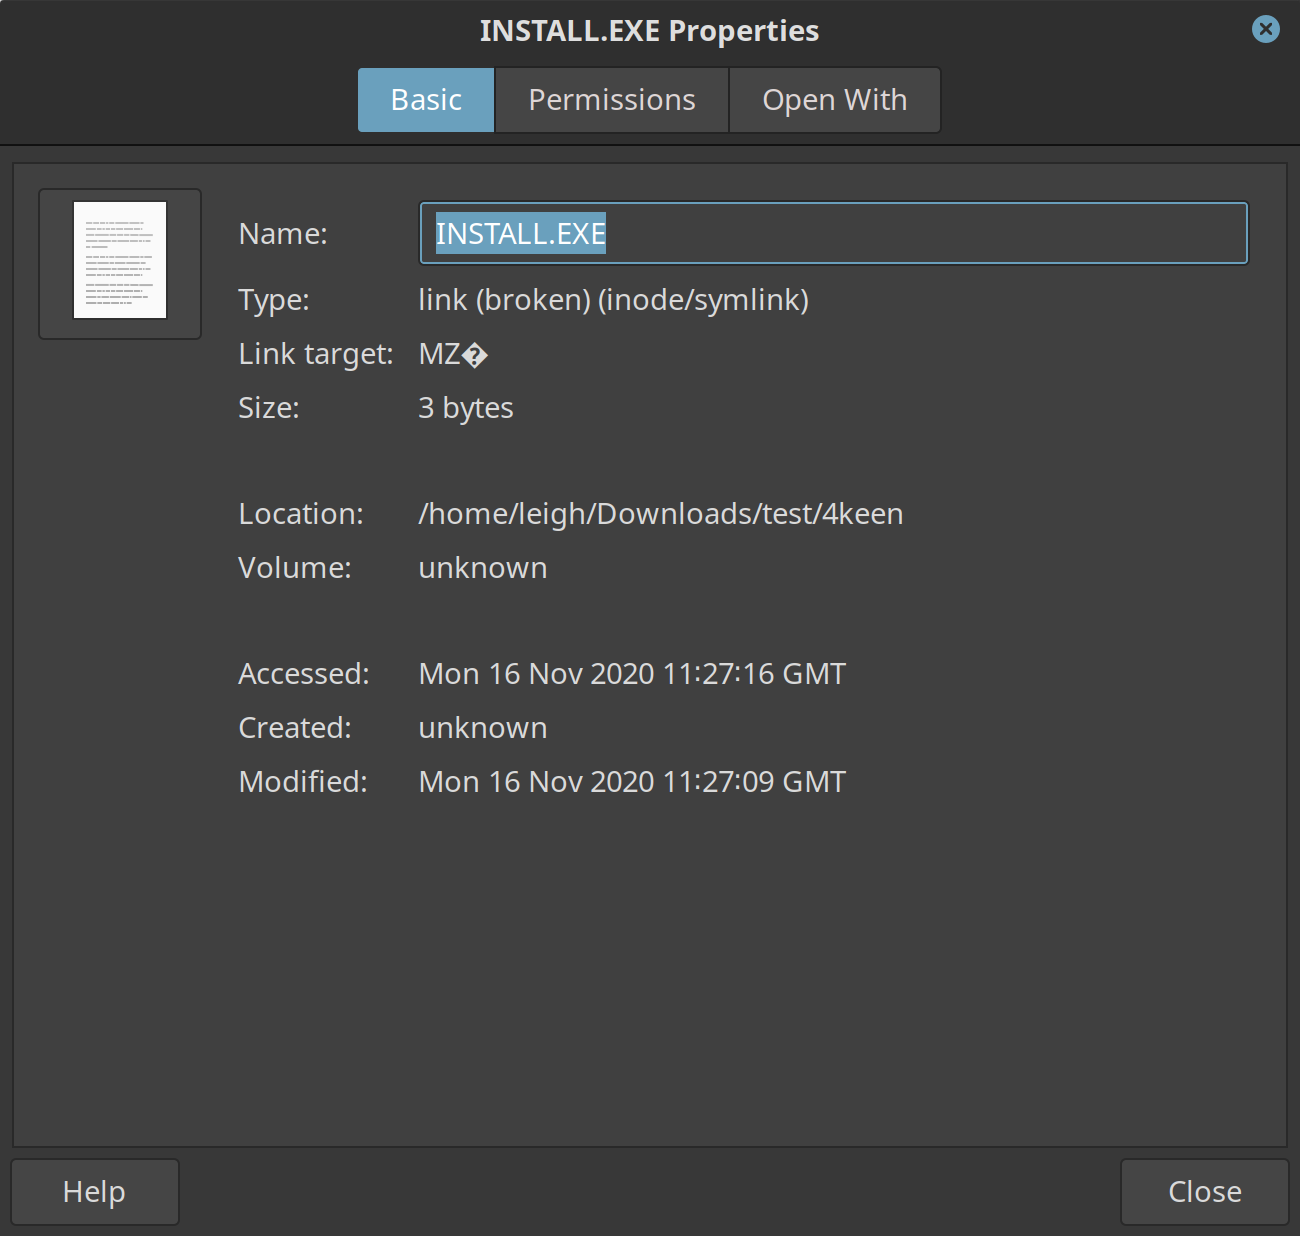
Task: Close the dialog with the X icon
Action: tap(1265, 29)
